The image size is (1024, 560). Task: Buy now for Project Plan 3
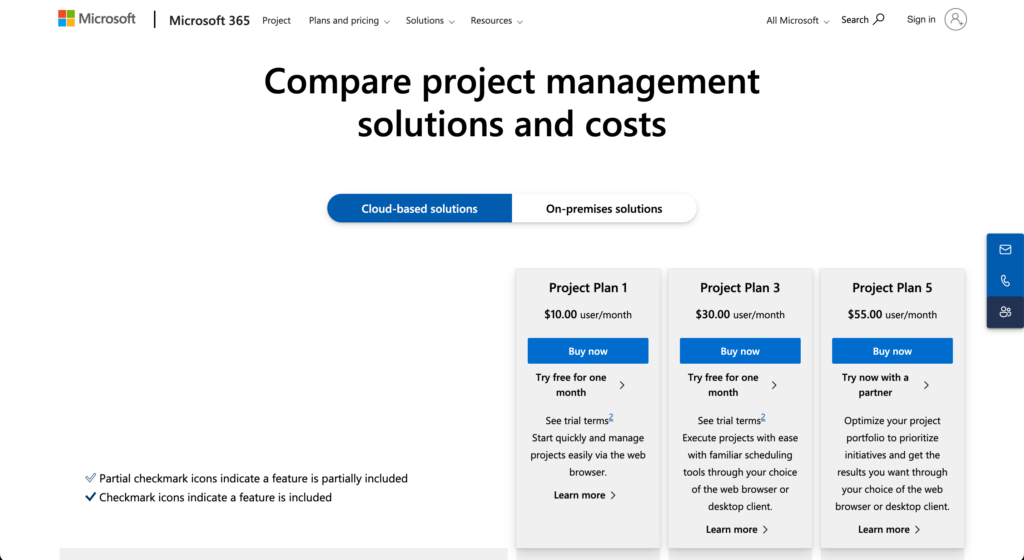pos(740,350)
